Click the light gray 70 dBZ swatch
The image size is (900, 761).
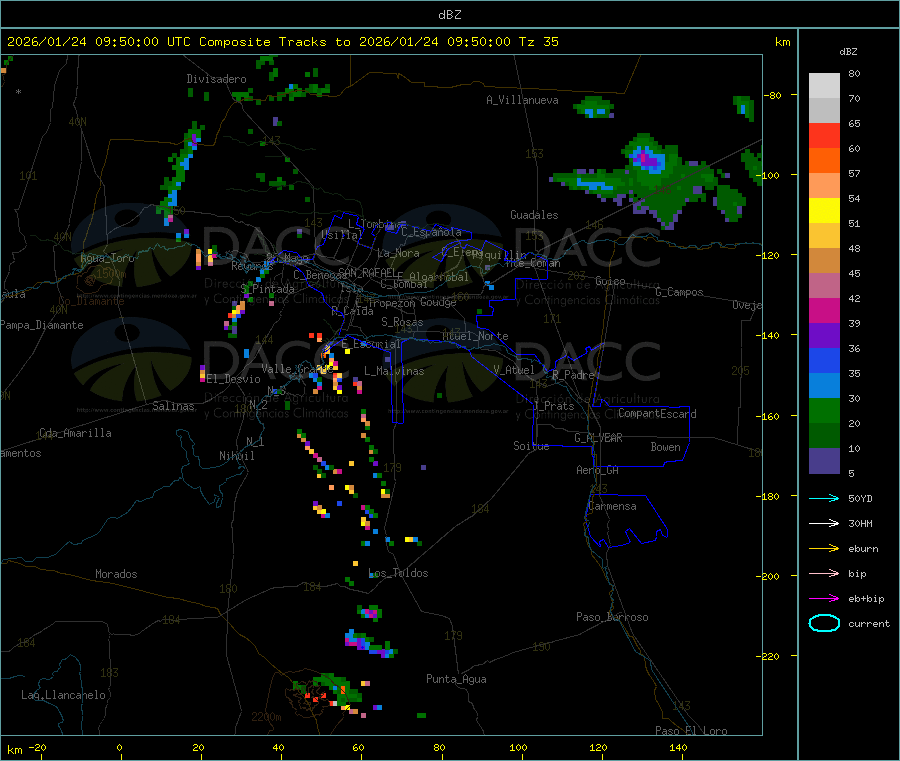[x=824, y=111]
